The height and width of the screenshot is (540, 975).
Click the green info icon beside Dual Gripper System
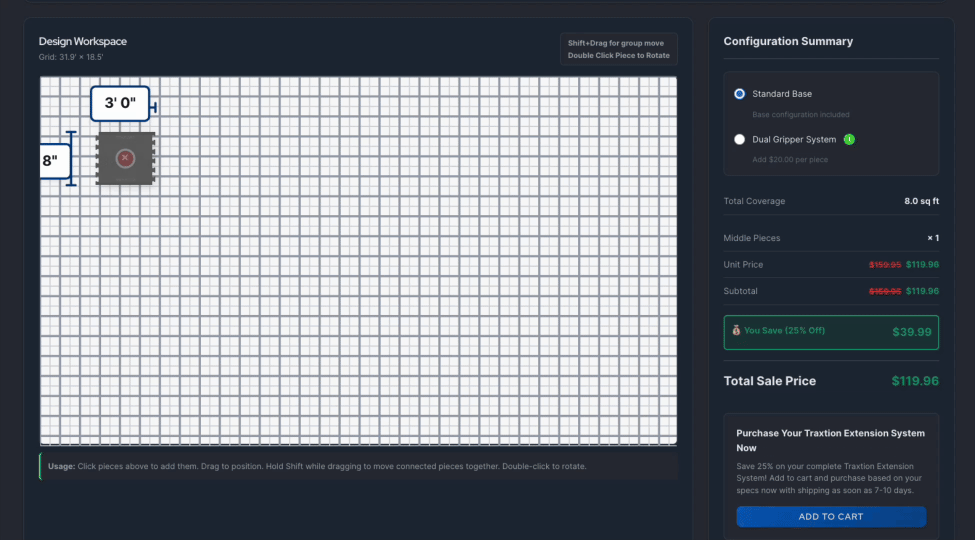(849, 139)
